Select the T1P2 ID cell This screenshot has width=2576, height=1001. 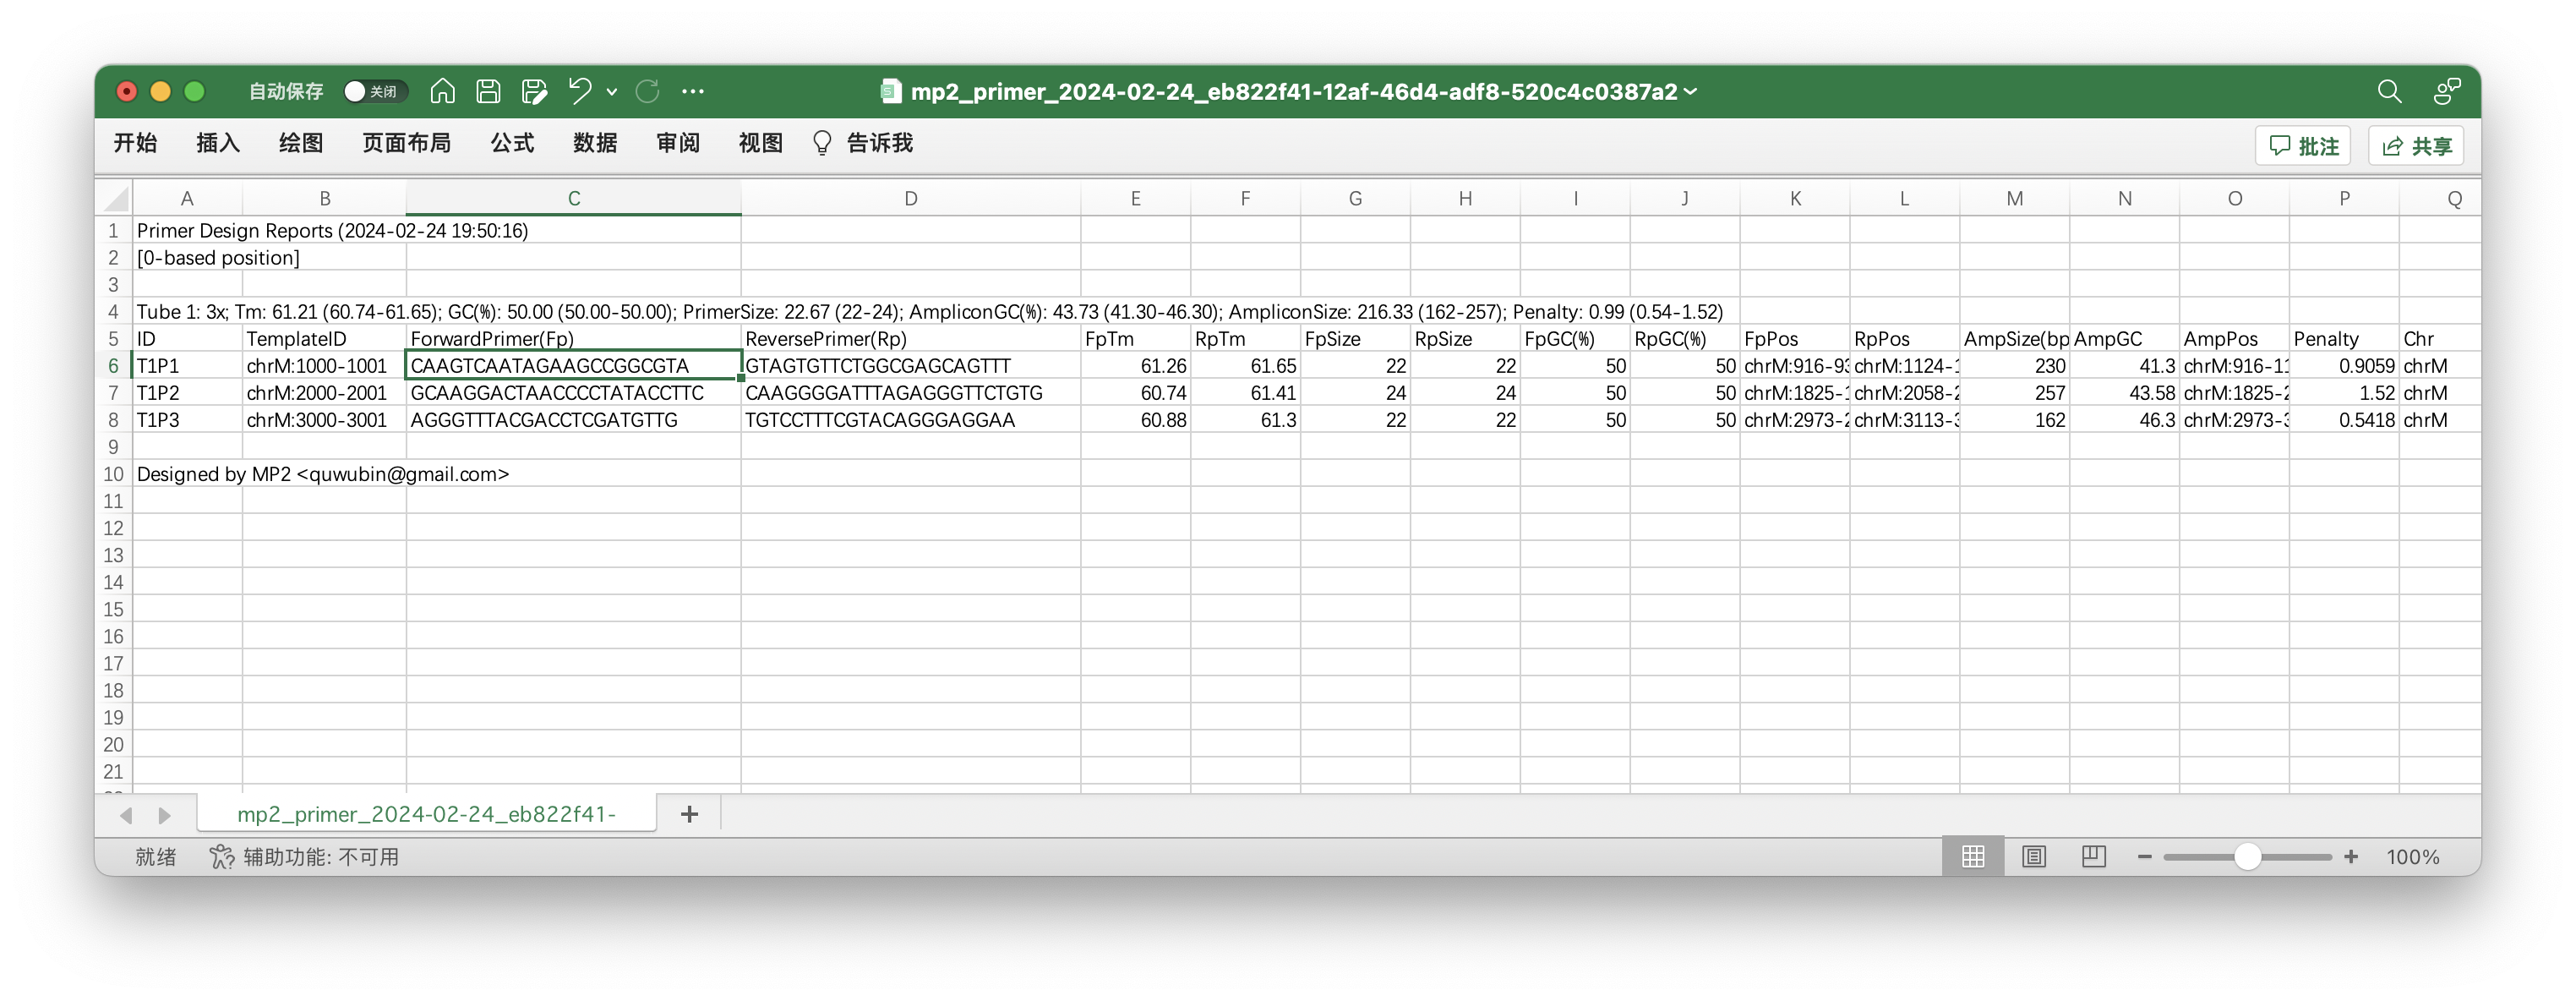[x=187, y=392]
